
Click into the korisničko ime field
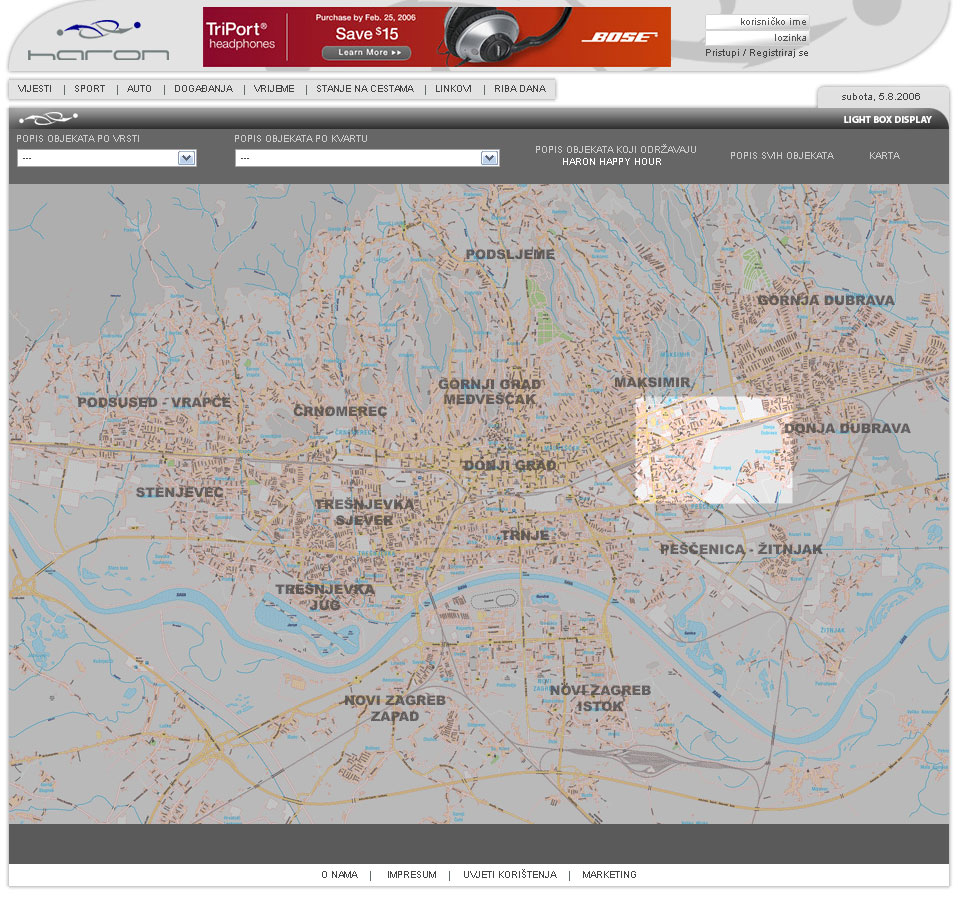point(757,21)
